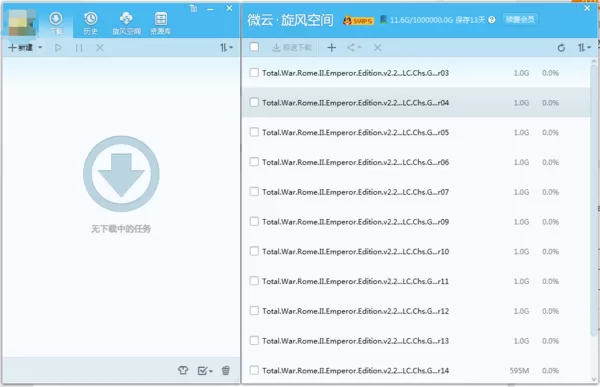This screenshot has width=600, height=387.
Task: Minimize the download manager window
Action: pos(210,8)
